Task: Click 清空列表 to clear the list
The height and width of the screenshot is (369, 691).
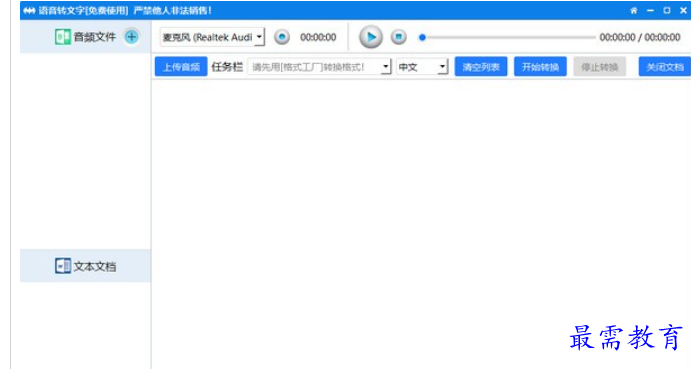Action: tap(481, 67)
